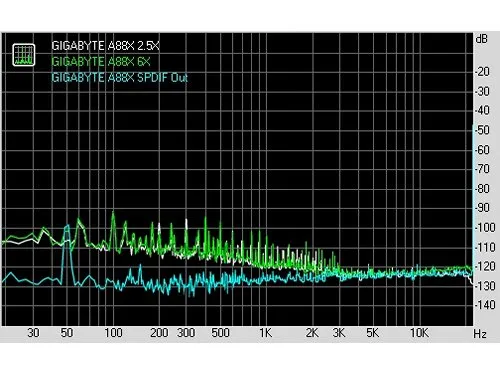Viewport: 500px width, 375px height.
Task: Click the "-30" dB axis value
Action: (x=482, y=91)
